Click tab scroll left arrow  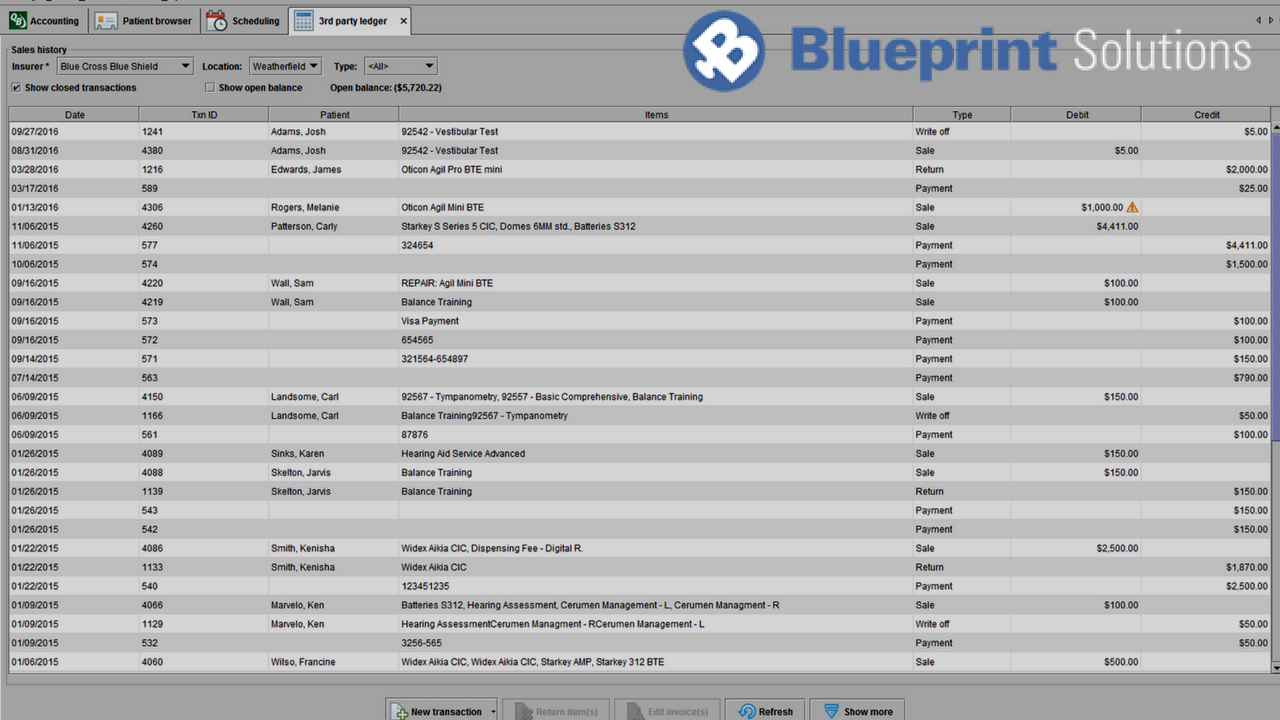pos(1258,20)
